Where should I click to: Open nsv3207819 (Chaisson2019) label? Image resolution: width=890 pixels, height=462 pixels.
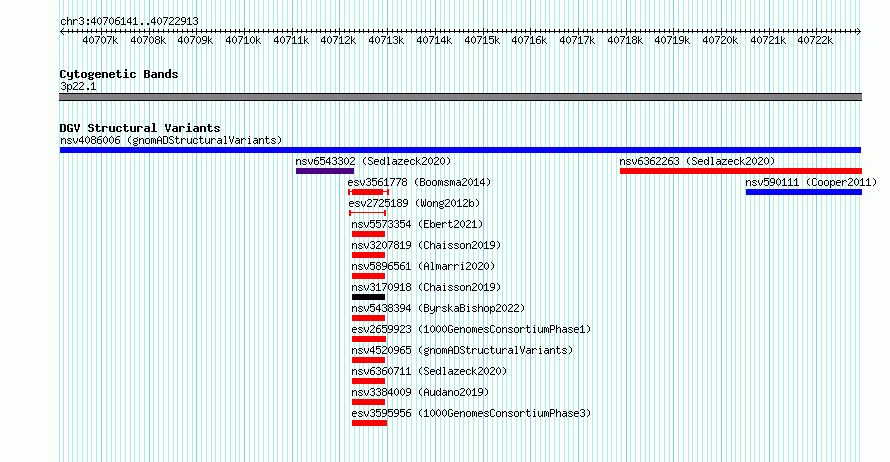point(426,245)
